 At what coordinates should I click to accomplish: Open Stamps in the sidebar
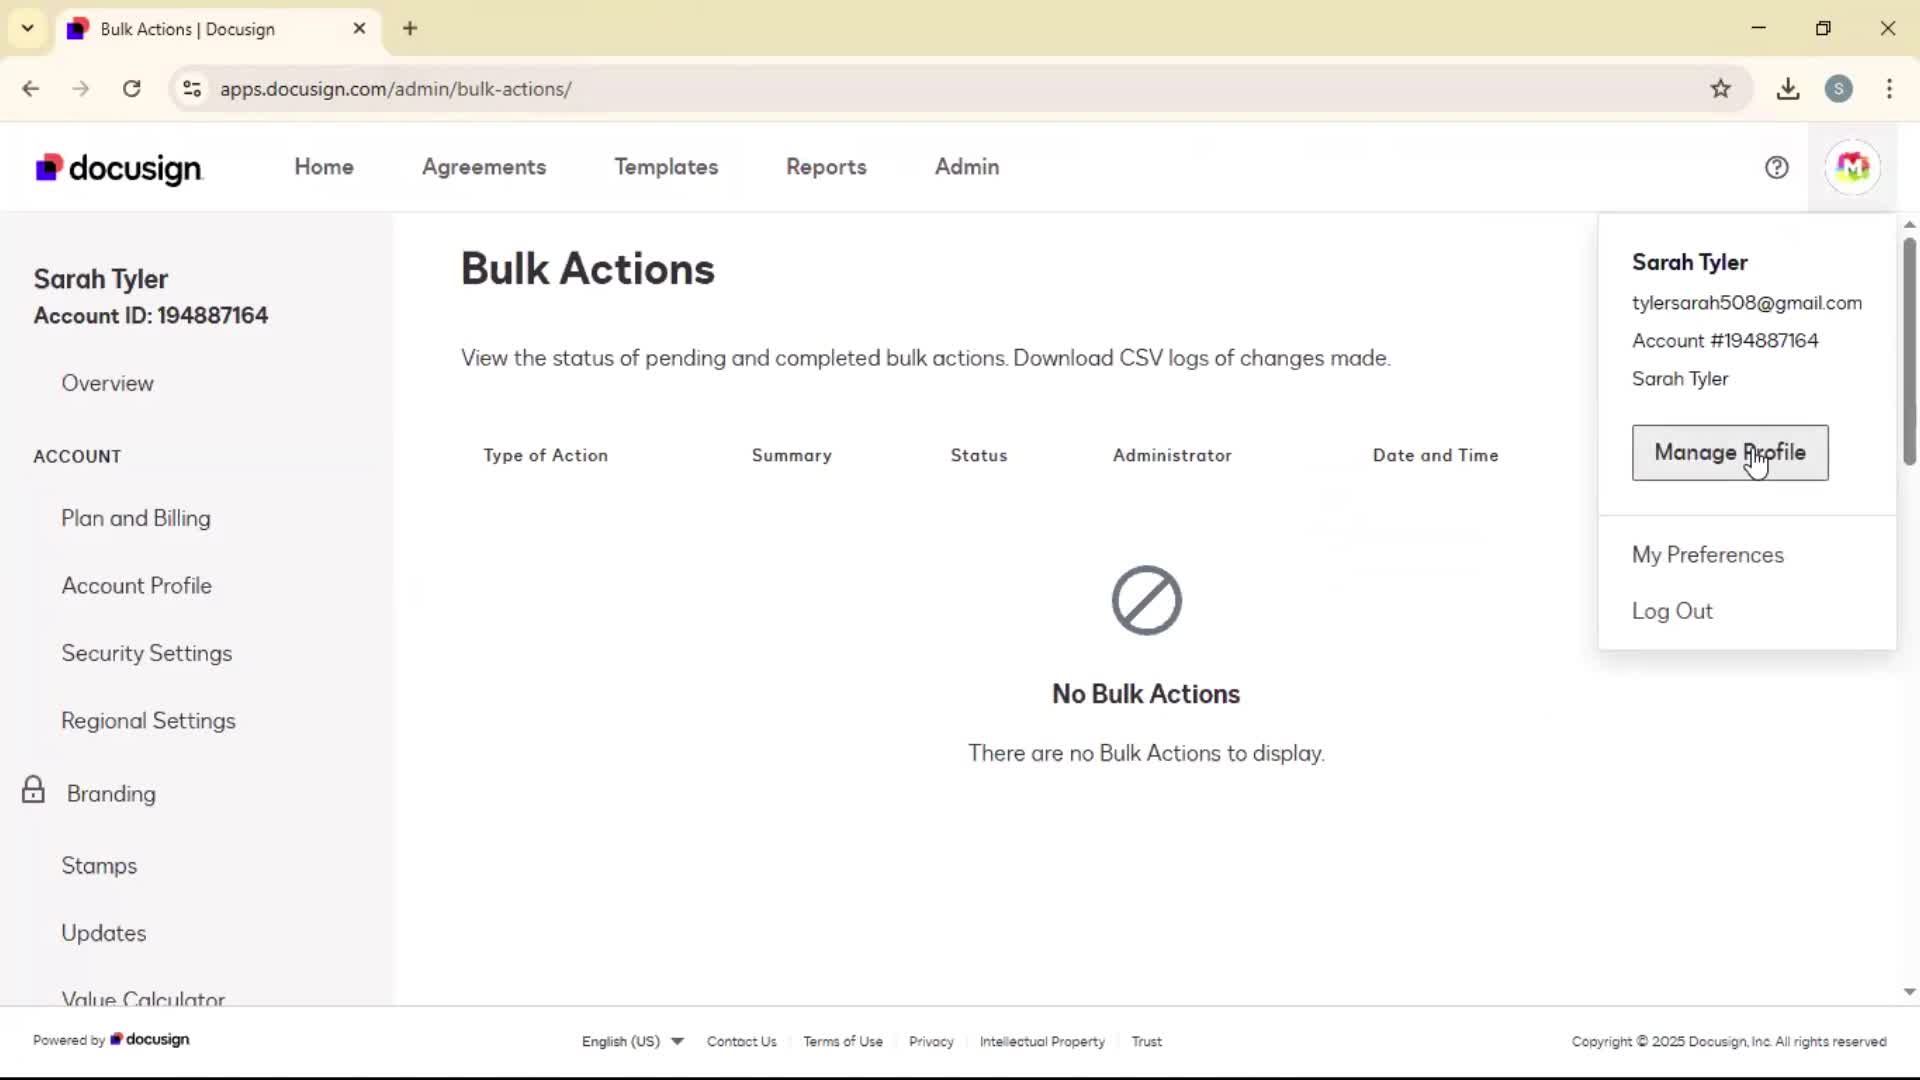coord(99,866)
